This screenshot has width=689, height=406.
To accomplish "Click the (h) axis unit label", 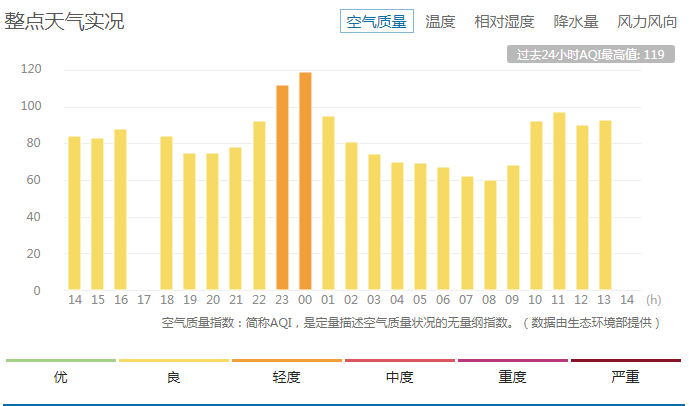I will (653, 300).
